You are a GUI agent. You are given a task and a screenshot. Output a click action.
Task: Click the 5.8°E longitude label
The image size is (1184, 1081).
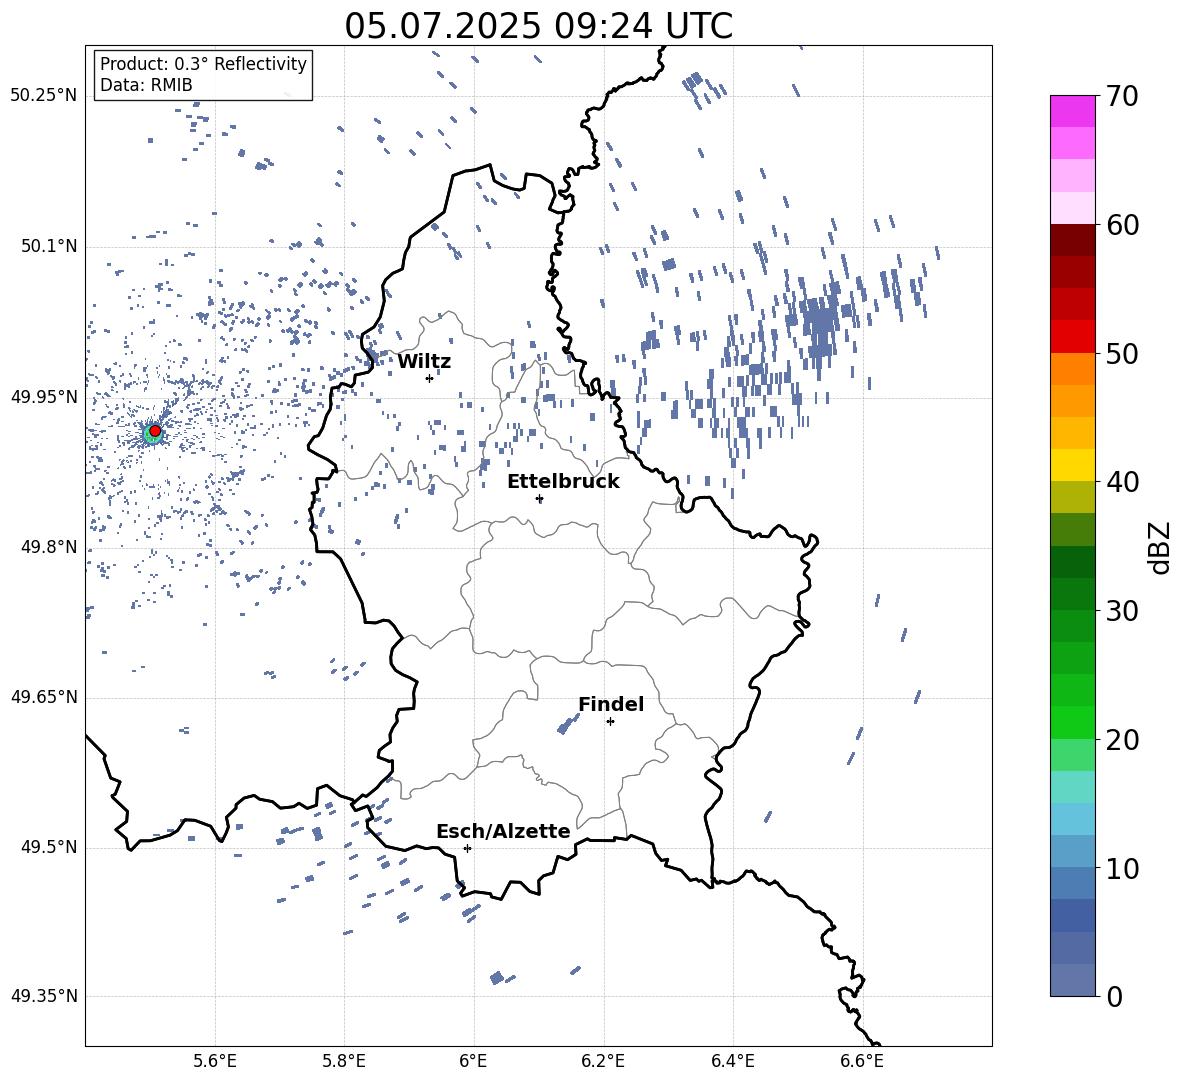click(x=344, y=1061)
